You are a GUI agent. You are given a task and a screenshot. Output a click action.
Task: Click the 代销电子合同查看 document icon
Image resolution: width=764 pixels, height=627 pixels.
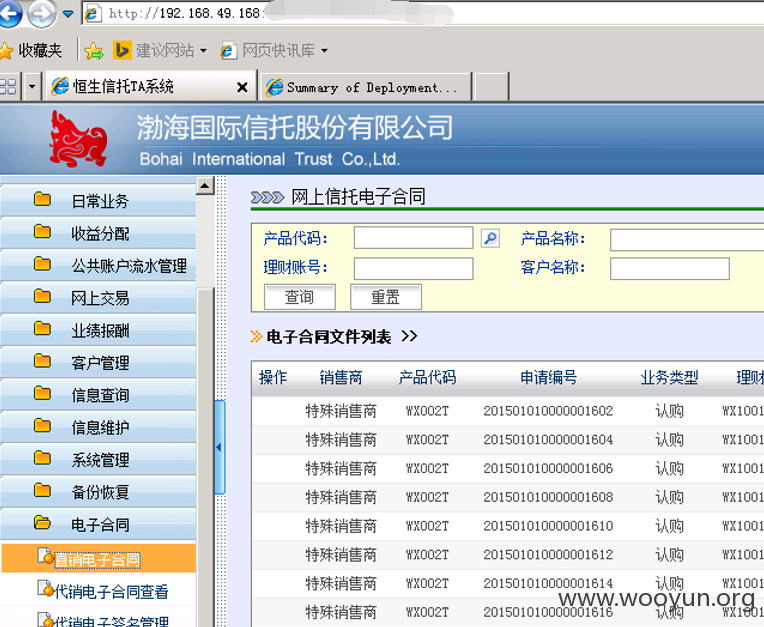45,589
